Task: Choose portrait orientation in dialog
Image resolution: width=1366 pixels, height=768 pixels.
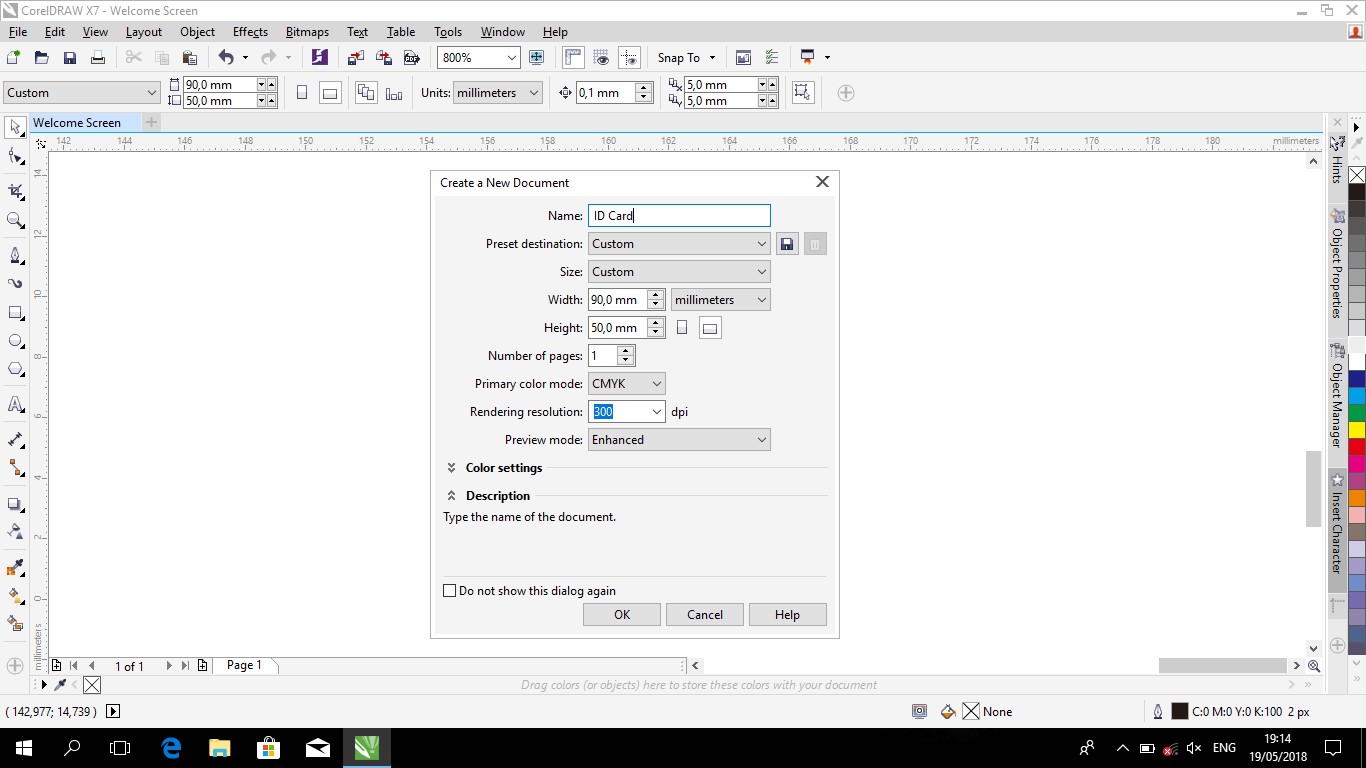Action: pyautogui.click(x=682, y=328)
